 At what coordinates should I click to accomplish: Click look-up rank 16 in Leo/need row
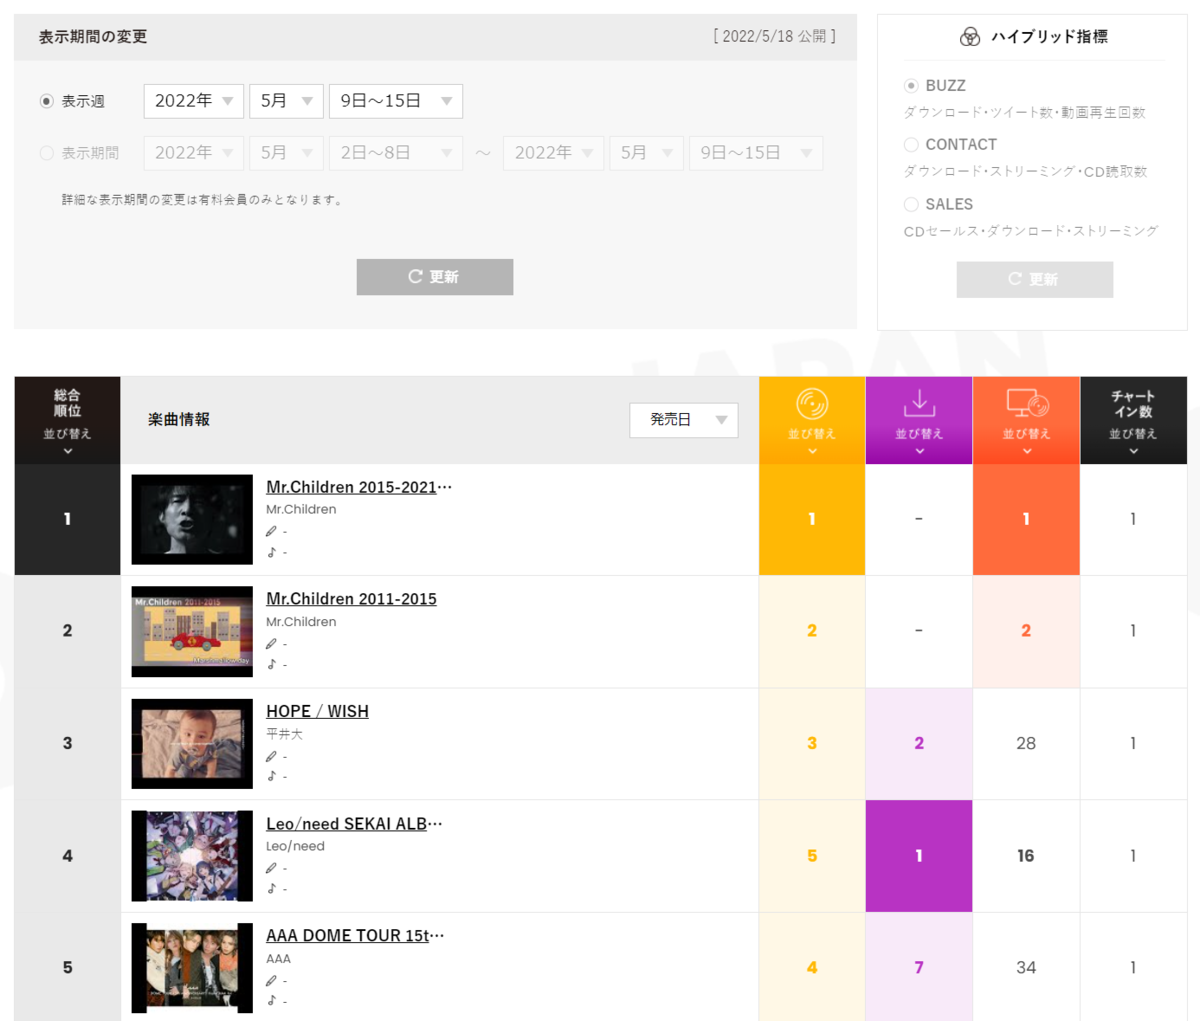click(x=1026, y=856)
